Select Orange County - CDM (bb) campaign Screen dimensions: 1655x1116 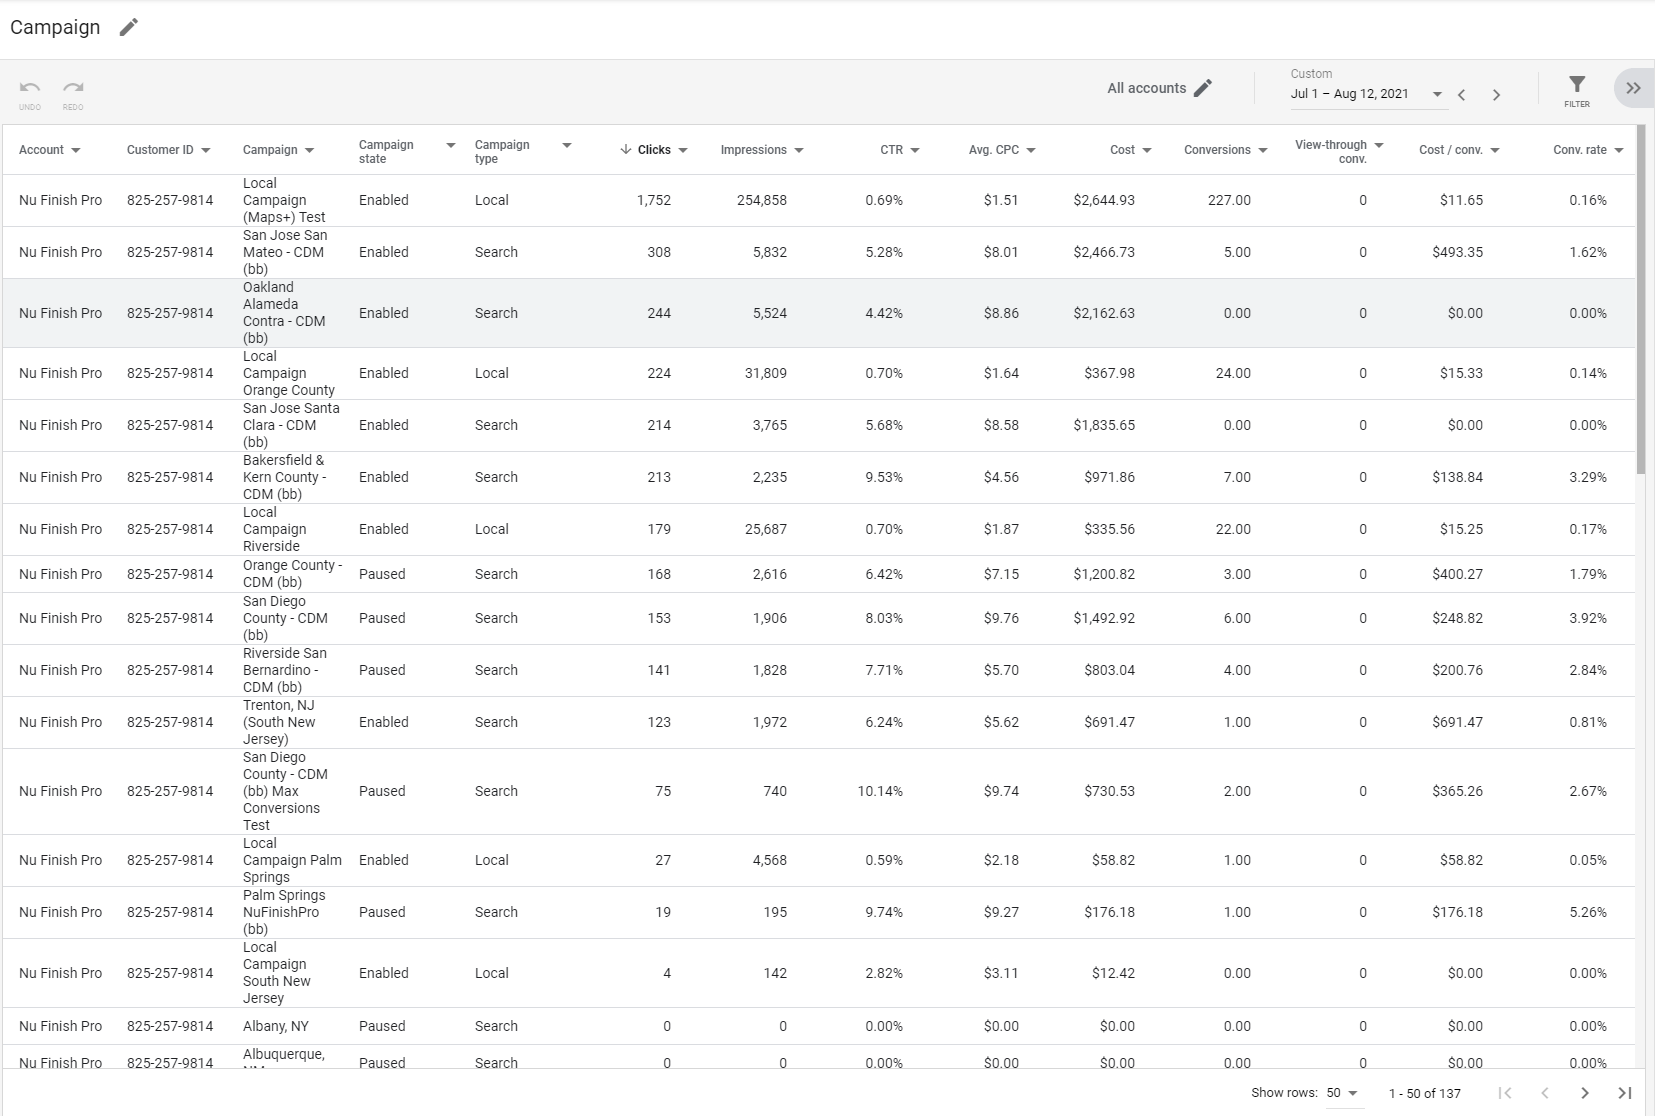pyautogui.click(x=292, y=574)
